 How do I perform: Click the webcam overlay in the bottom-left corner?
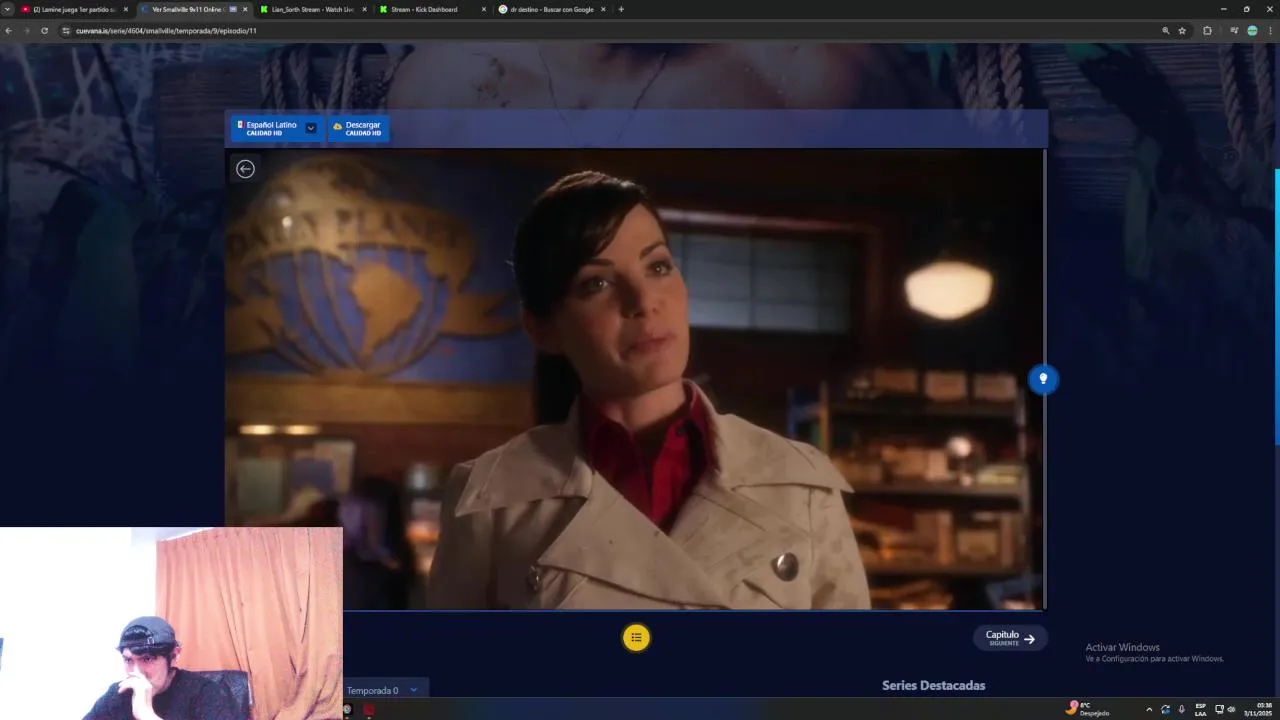coord(171,624)
